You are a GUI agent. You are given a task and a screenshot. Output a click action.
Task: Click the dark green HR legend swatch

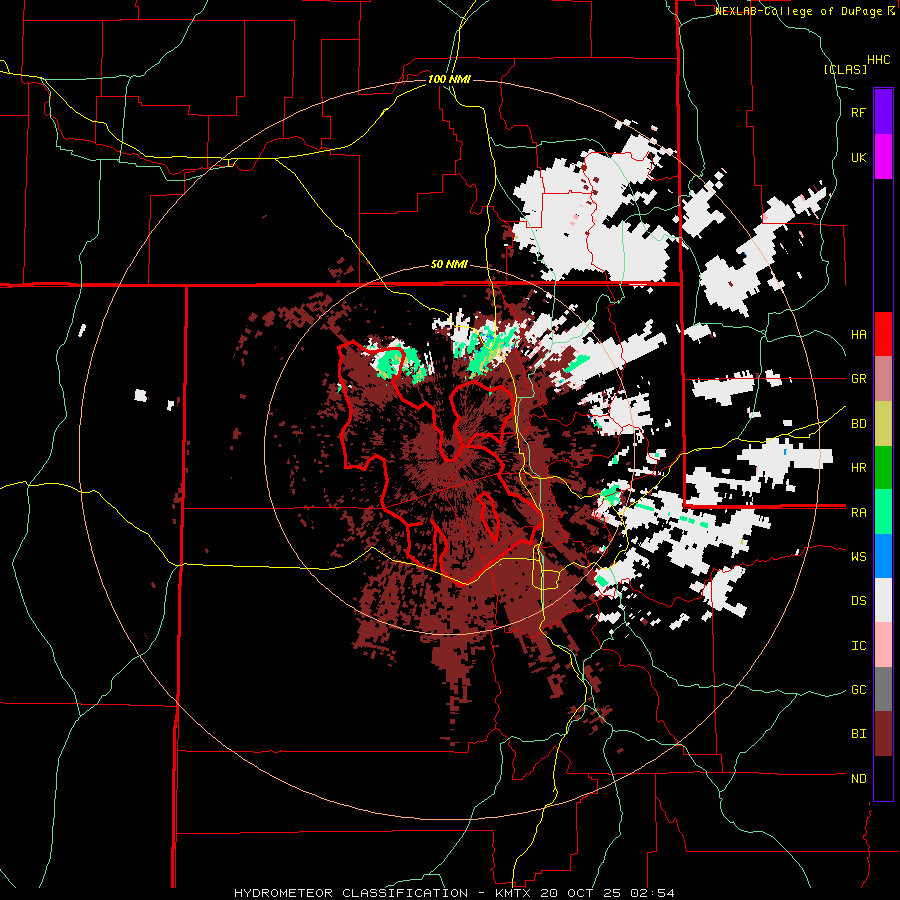(883, 467)
